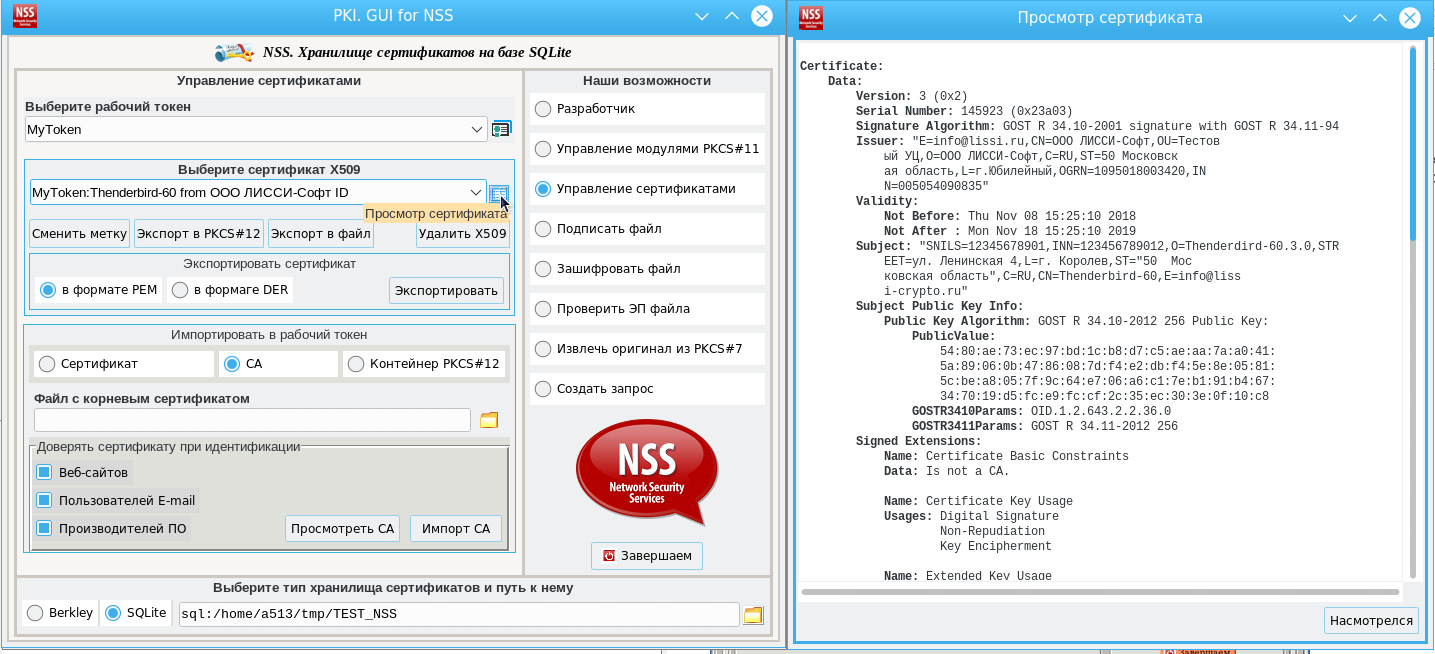This screenshot has height=654, width=1435.
Task: Click the large NSS Network Security Services logo
Action: pyautogui.click(x=646, y=472)
